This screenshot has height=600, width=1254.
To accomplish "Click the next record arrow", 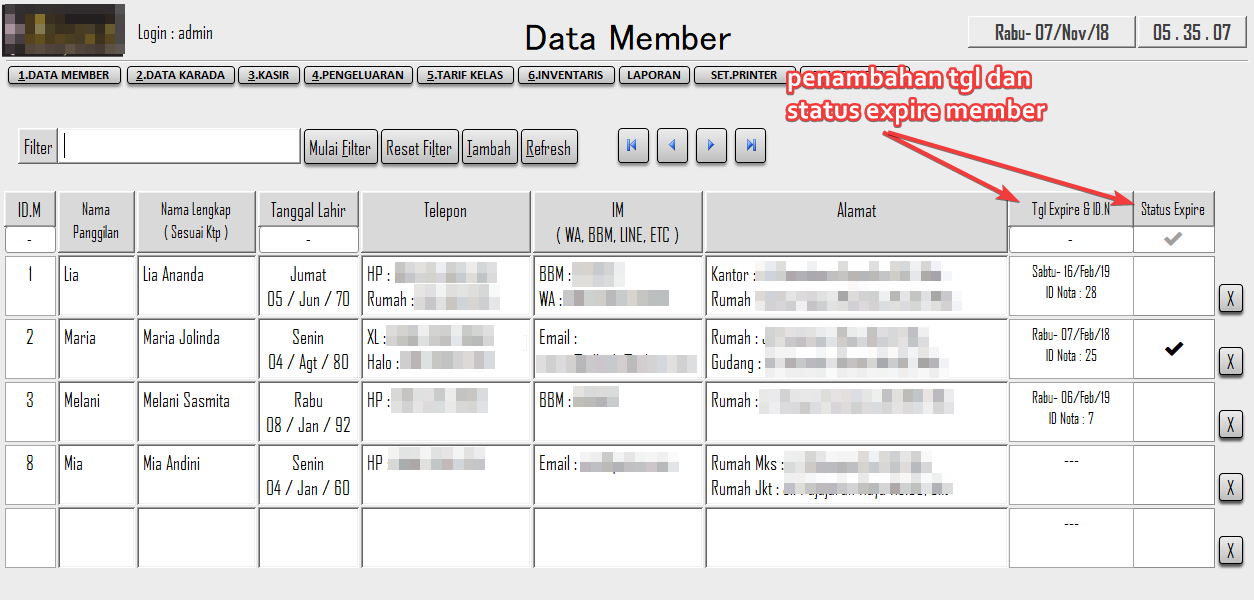I will coord(710,146).
